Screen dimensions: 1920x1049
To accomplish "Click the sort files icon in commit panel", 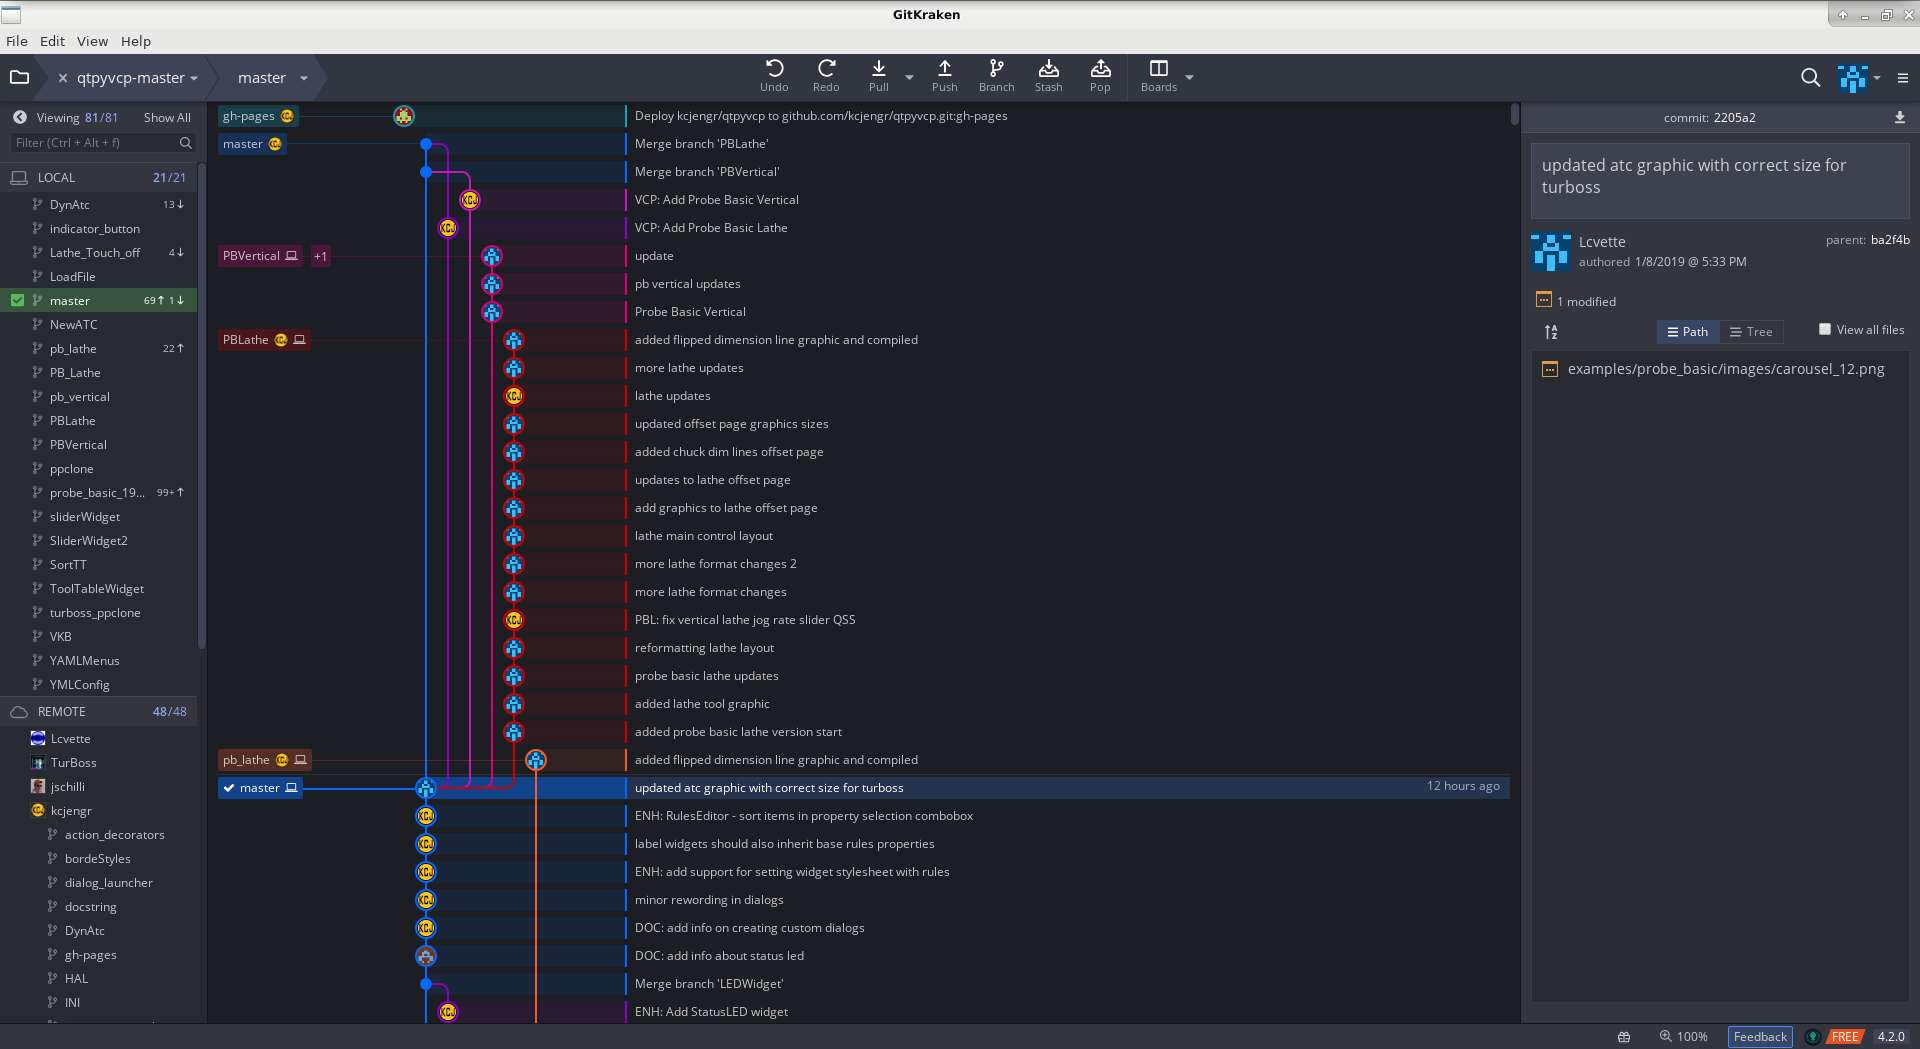I will click(x=1551, y=332).
